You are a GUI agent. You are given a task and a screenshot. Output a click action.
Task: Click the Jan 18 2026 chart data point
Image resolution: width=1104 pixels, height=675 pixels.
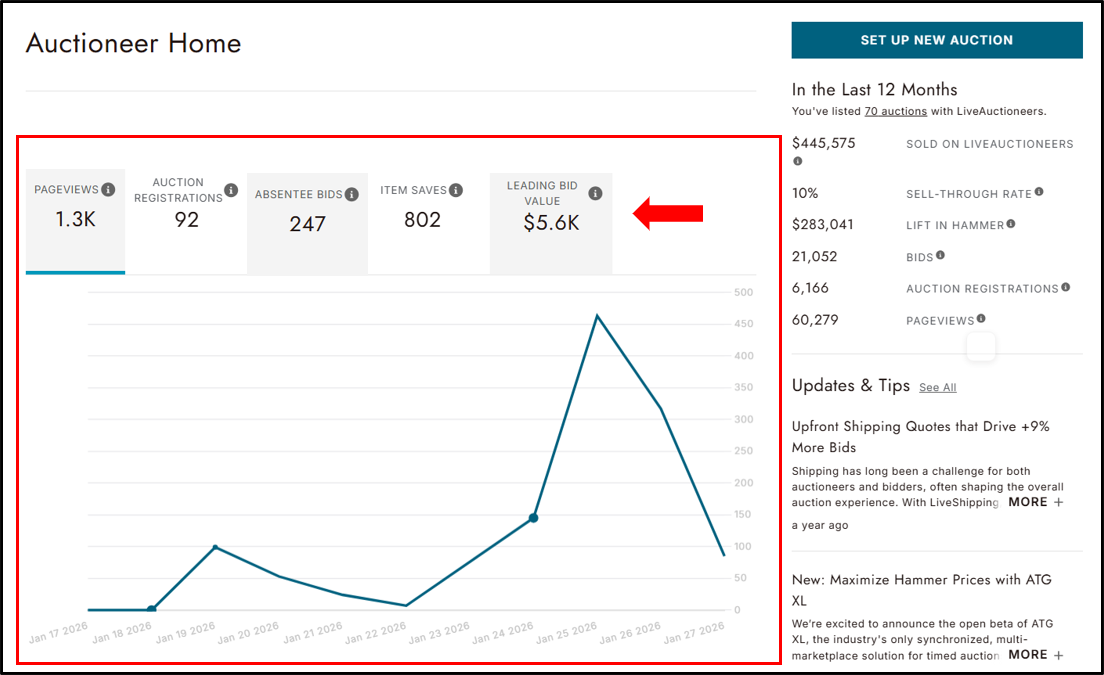pos(151,609)
